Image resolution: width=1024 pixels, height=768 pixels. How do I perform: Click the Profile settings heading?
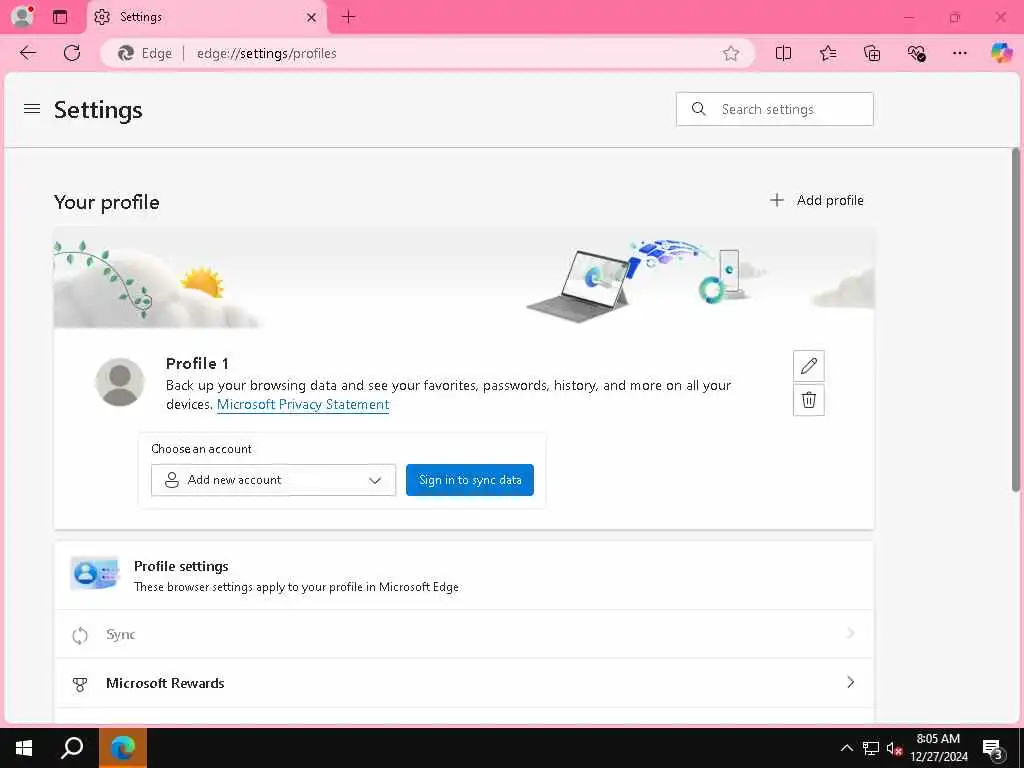[181, 566]
